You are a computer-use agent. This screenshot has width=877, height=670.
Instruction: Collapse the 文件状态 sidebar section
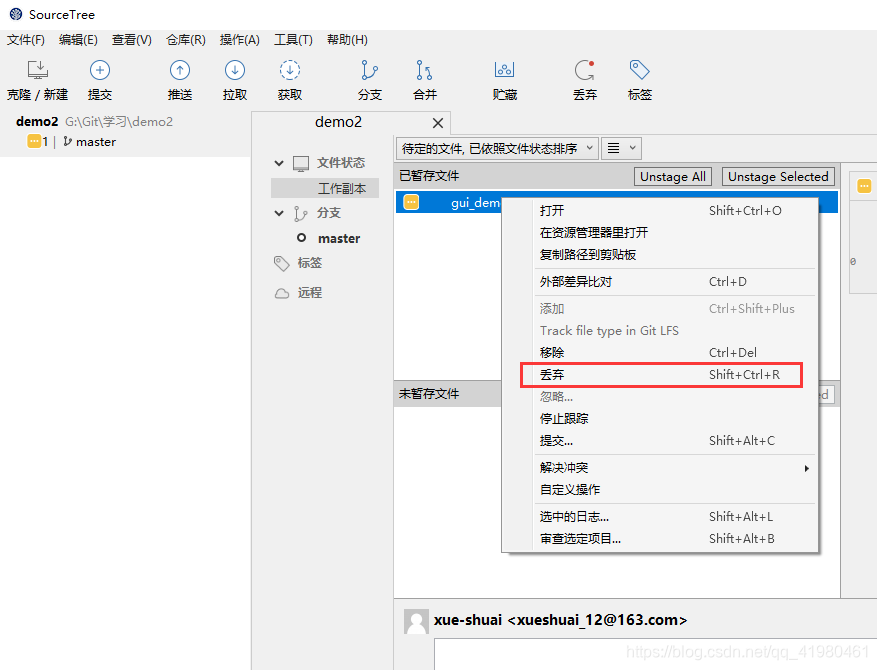279,163
